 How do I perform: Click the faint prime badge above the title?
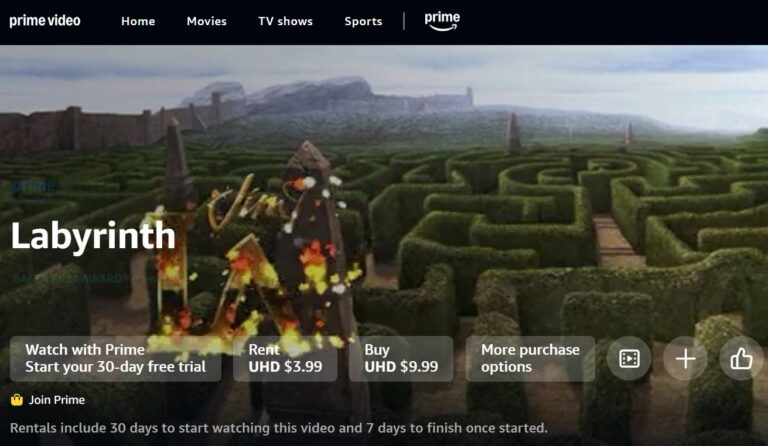[33, 187]
